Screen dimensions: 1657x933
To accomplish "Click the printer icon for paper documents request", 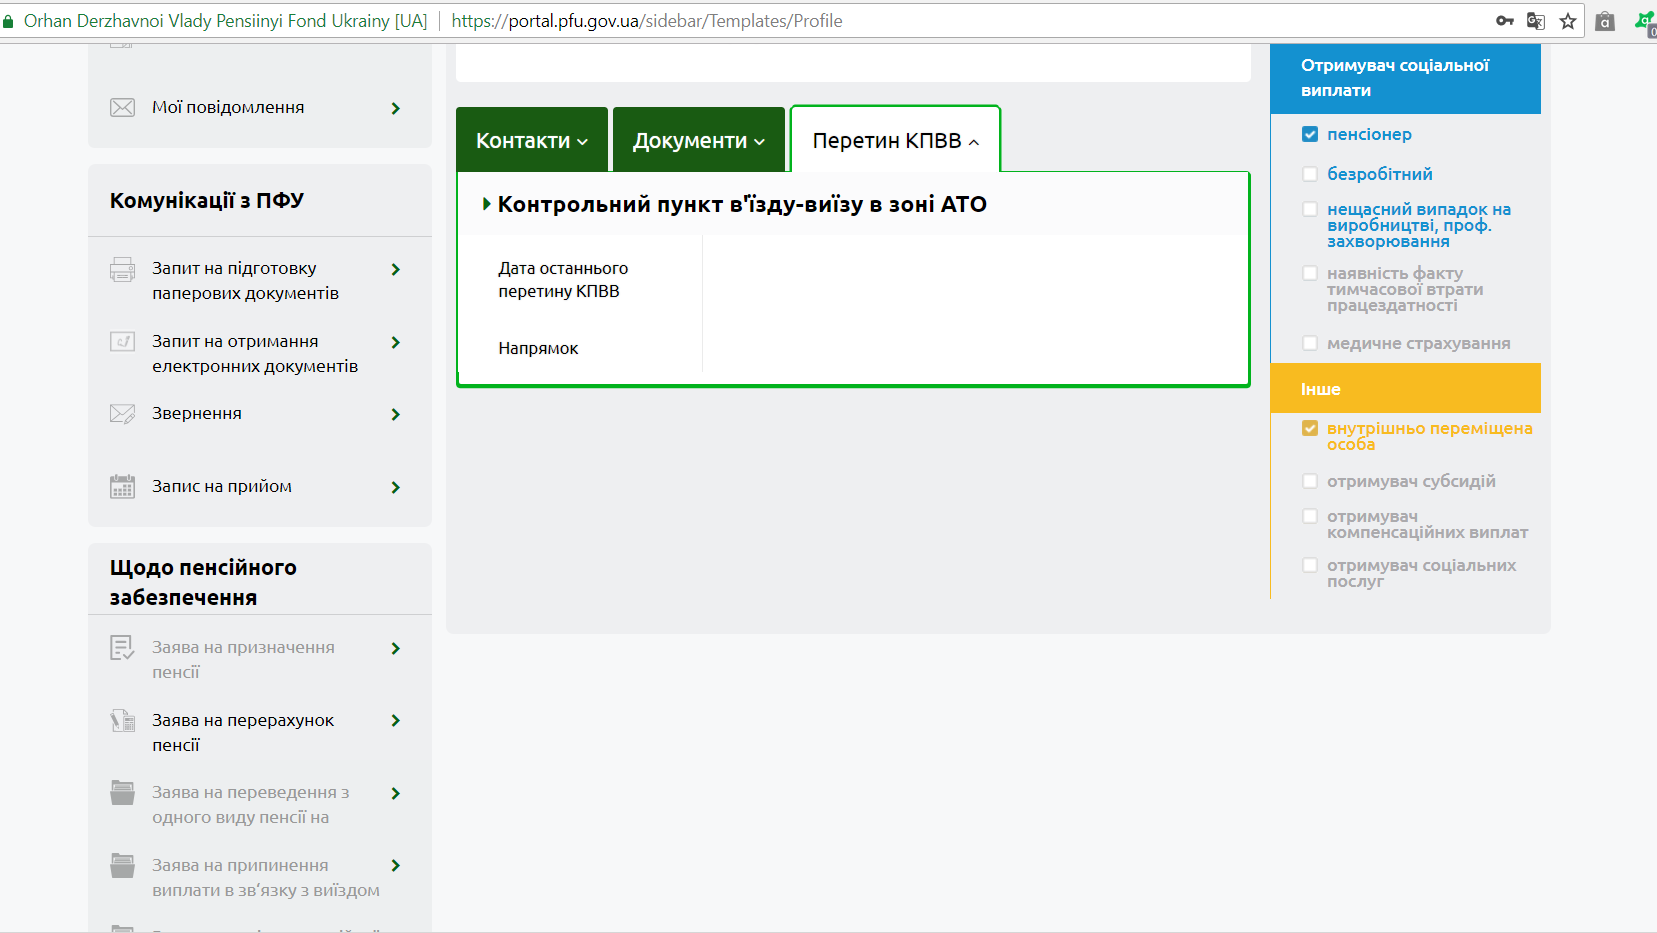I will (x=122, y=269).
